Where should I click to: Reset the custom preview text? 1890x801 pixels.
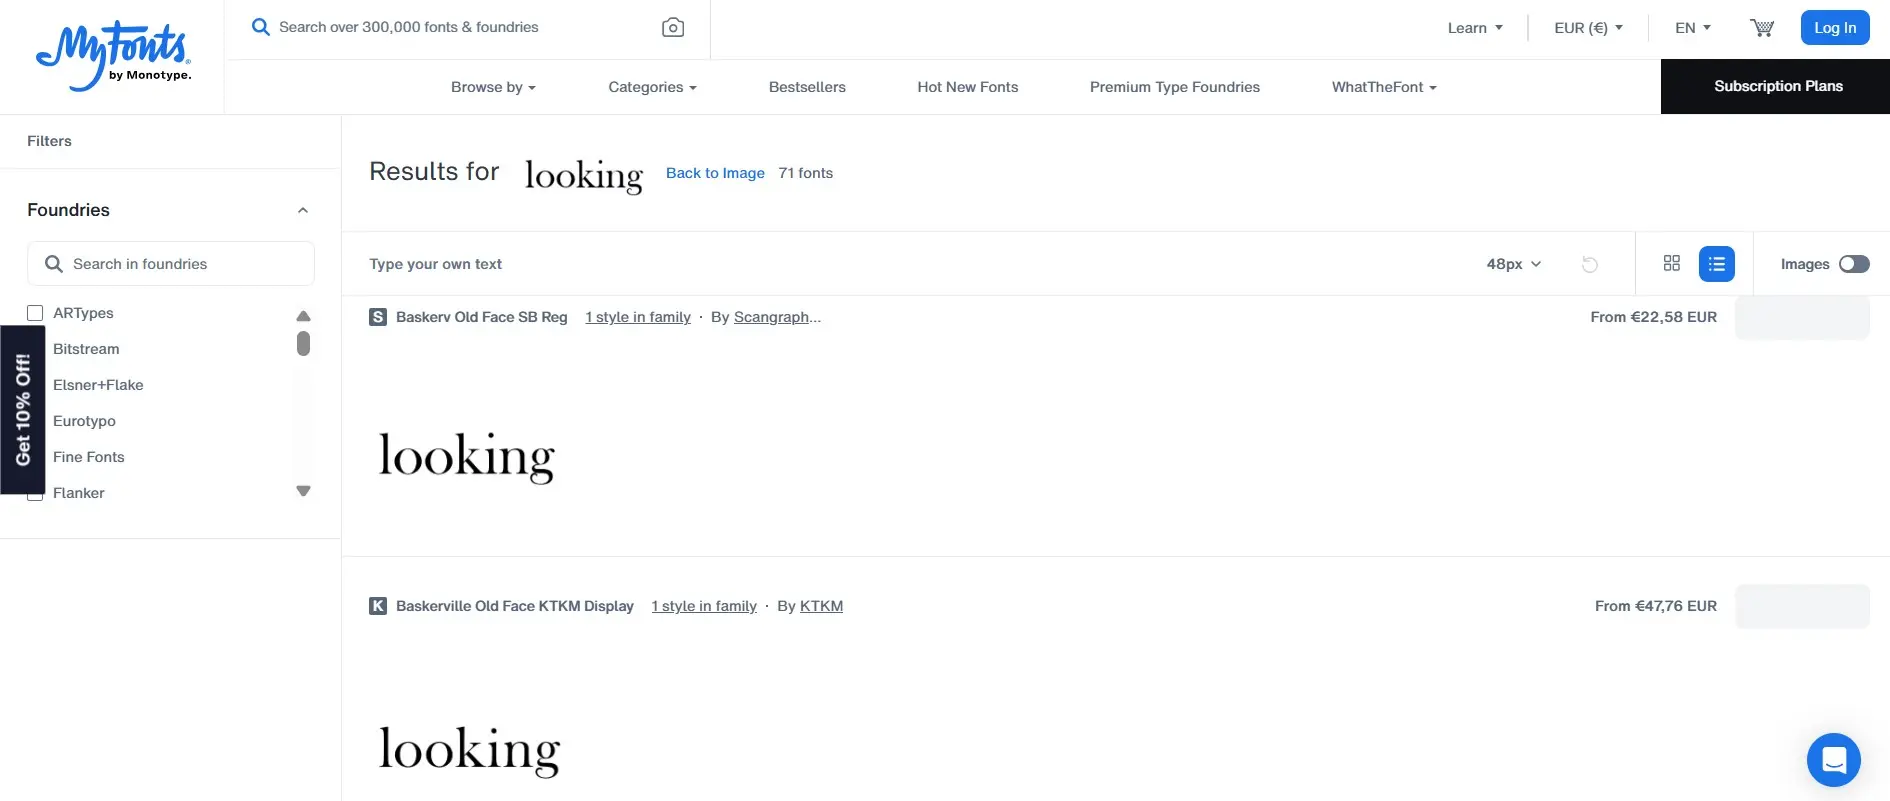1590,264
